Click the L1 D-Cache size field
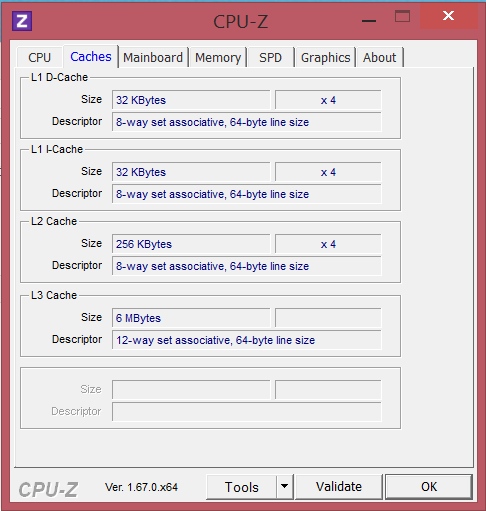 pyautogui.click(x=191, y=100)
